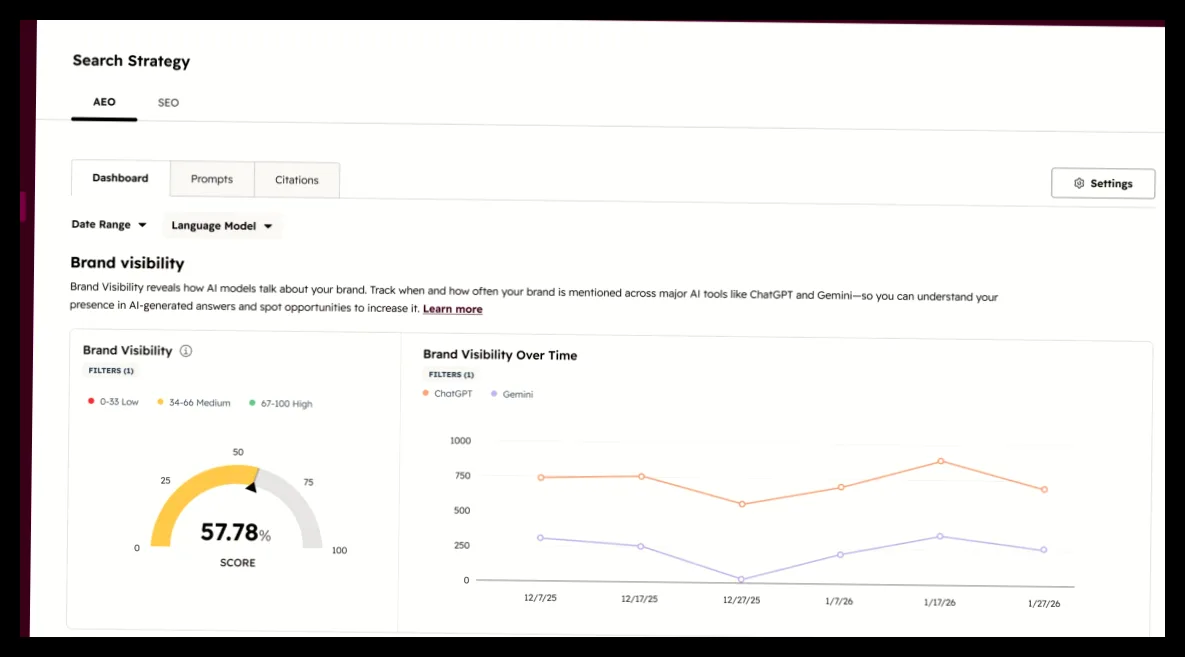Click the ChatGPT data point at 12/27/25
The width and height of the screenshot is (1185, 657).
[x=742, y=504]
